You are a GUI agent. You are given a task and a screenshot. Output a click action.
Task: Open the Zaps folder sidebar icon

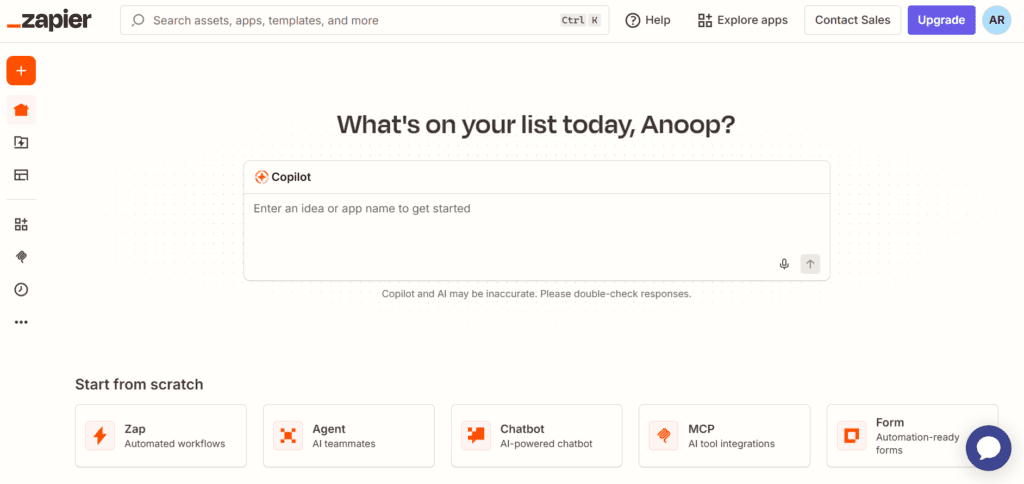pyautogui.click(x=21, y=142)
